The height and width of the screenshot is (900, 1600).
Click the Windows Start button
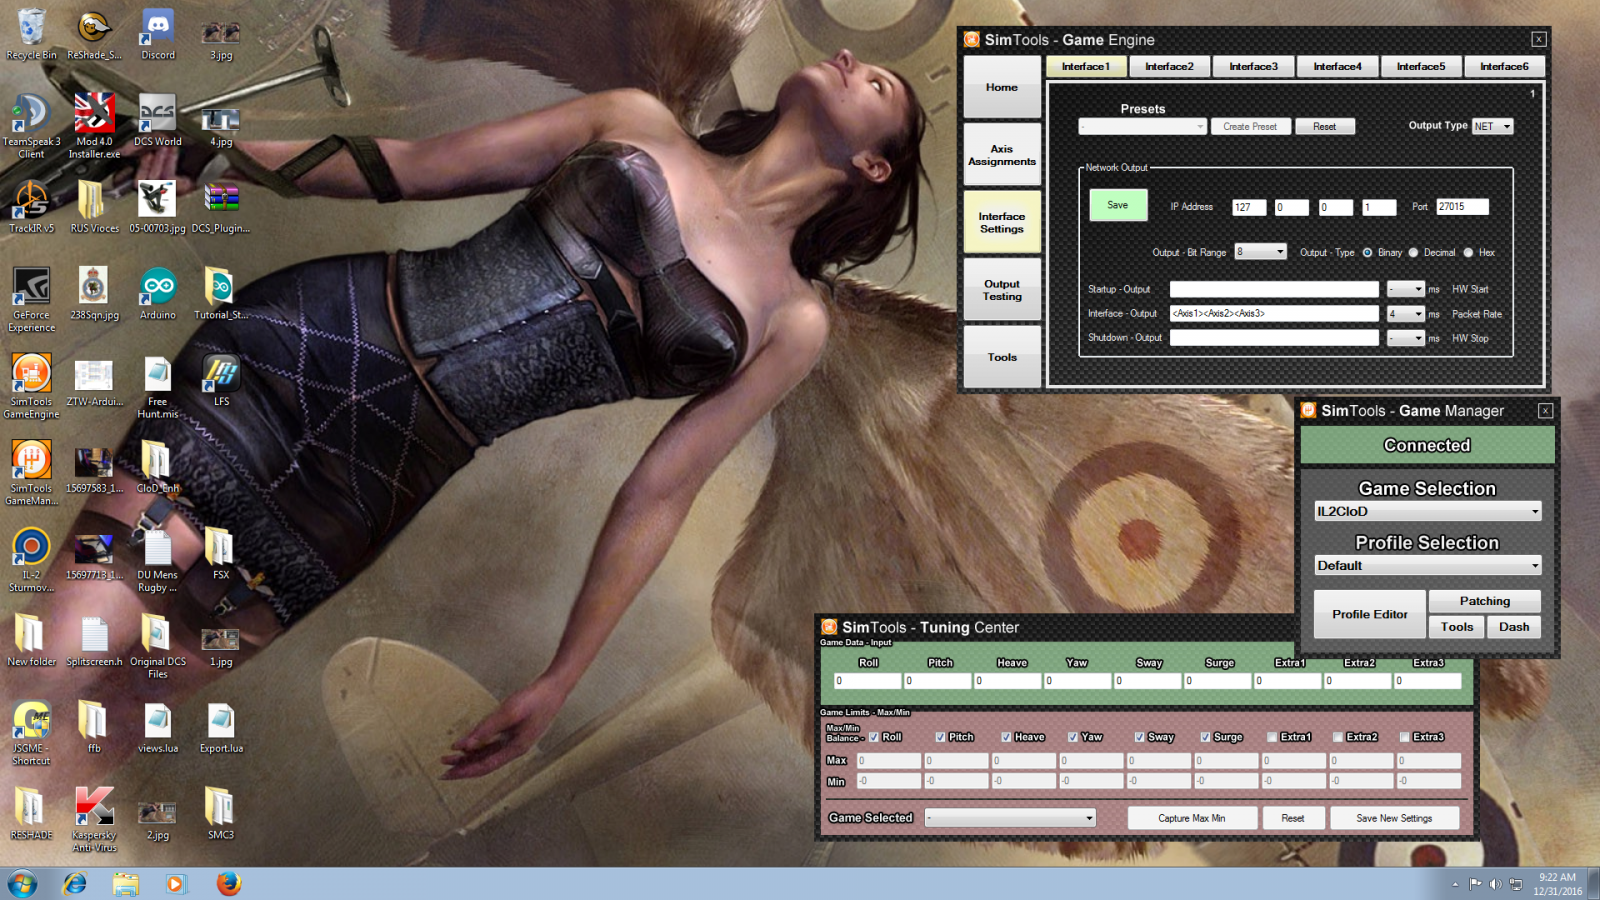pos(22,884)
